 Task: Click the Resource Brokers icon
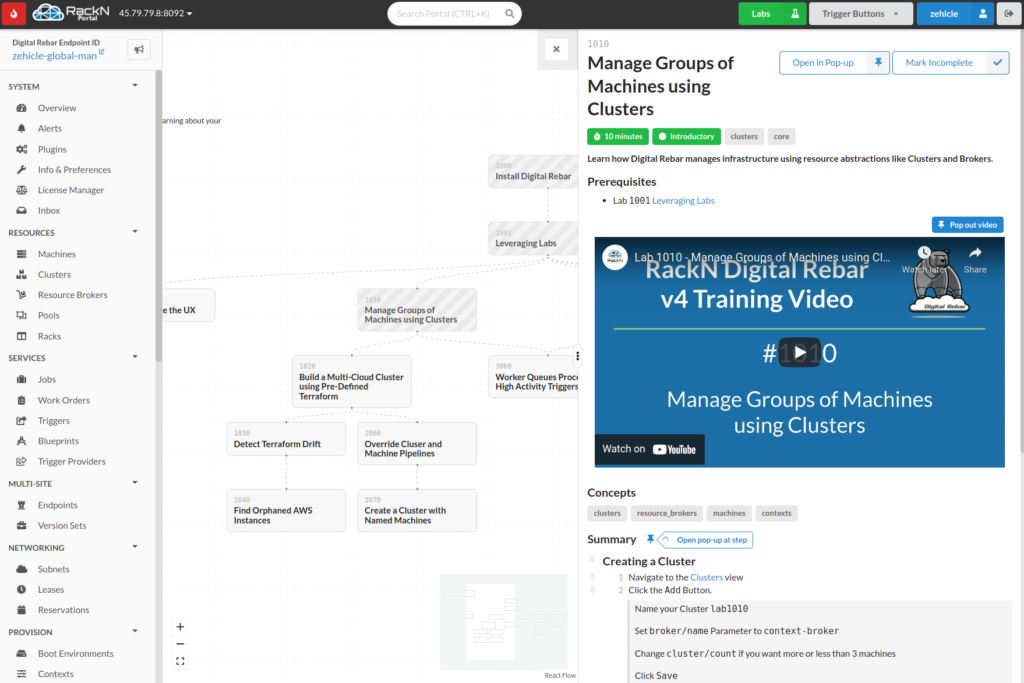click(22, 294)
